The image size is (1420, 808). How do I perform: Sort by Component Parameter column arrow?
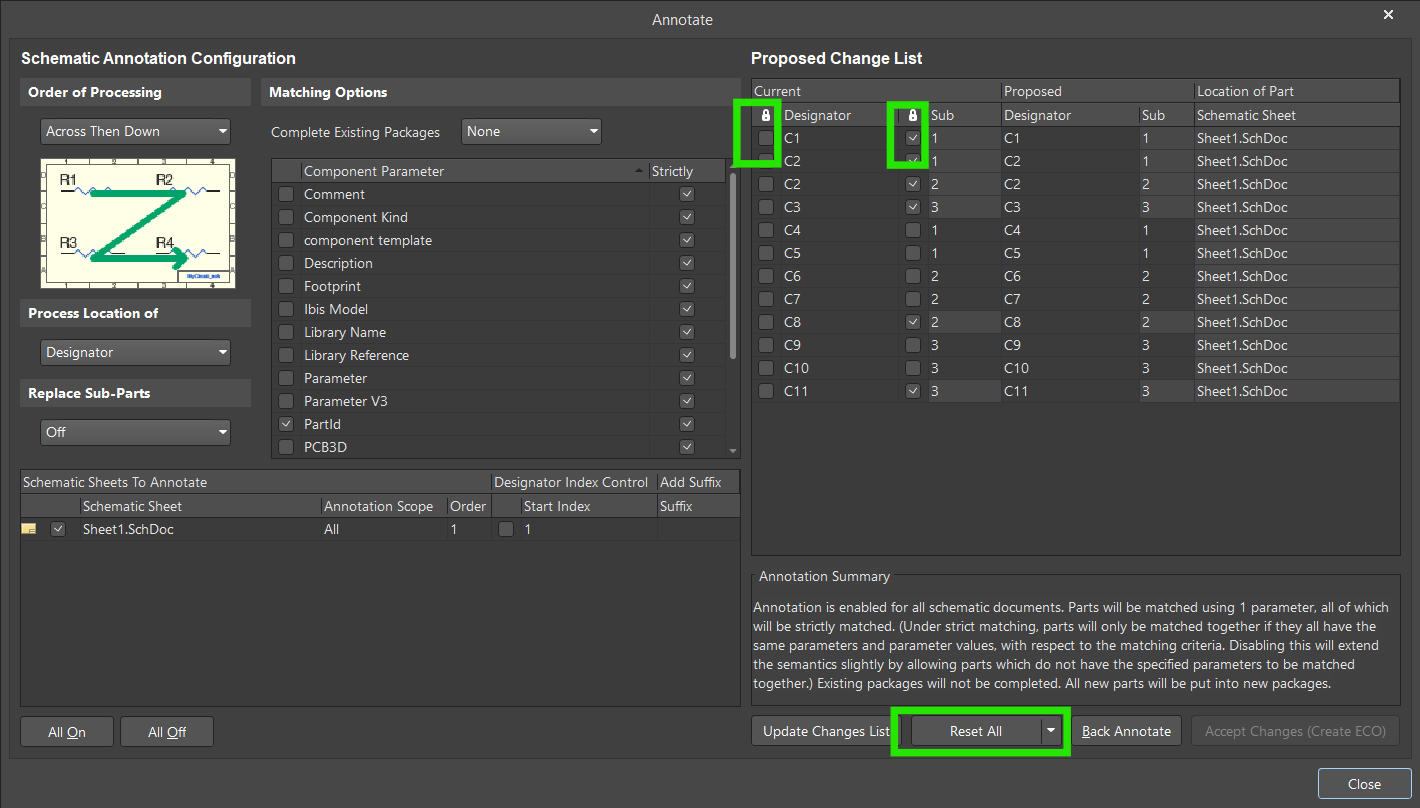(640, 171)
